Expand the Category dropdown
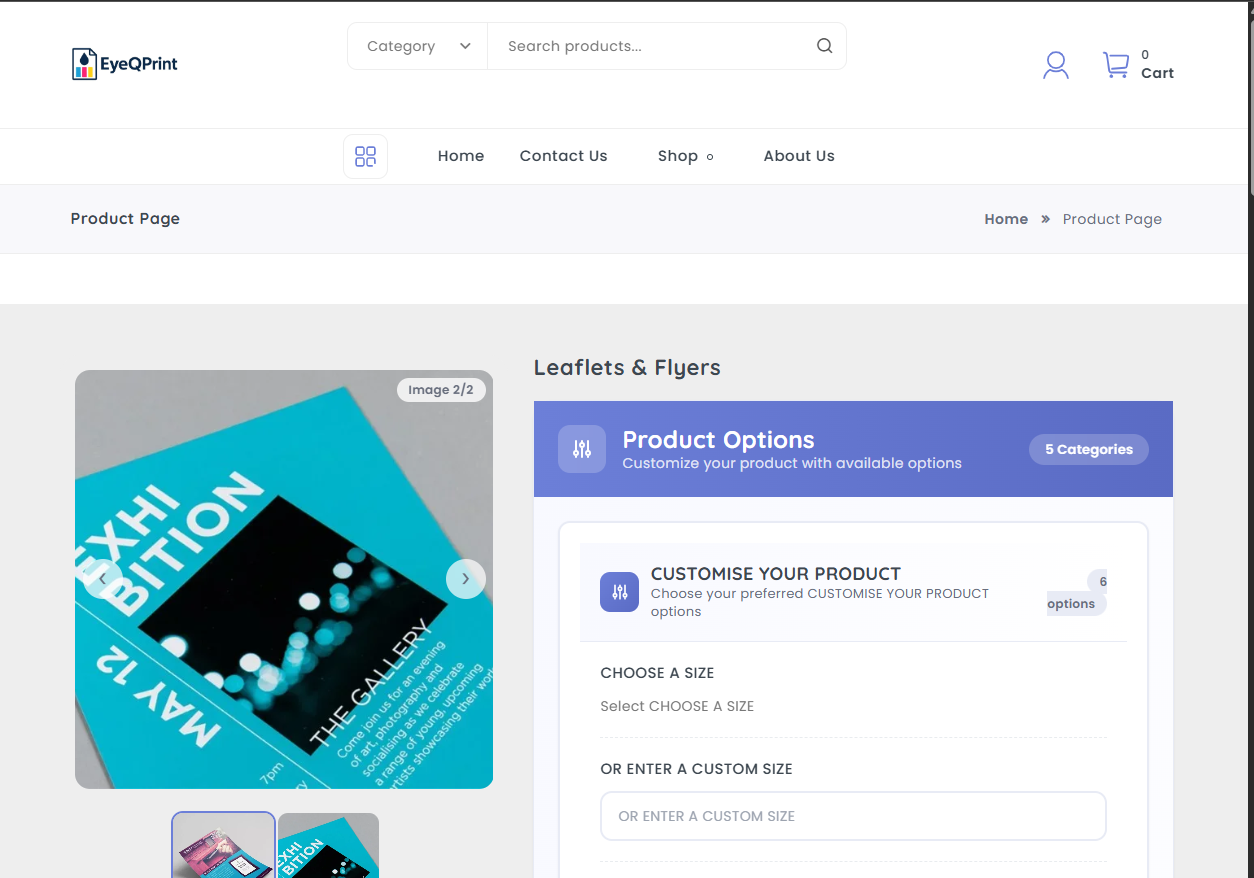 418,46
